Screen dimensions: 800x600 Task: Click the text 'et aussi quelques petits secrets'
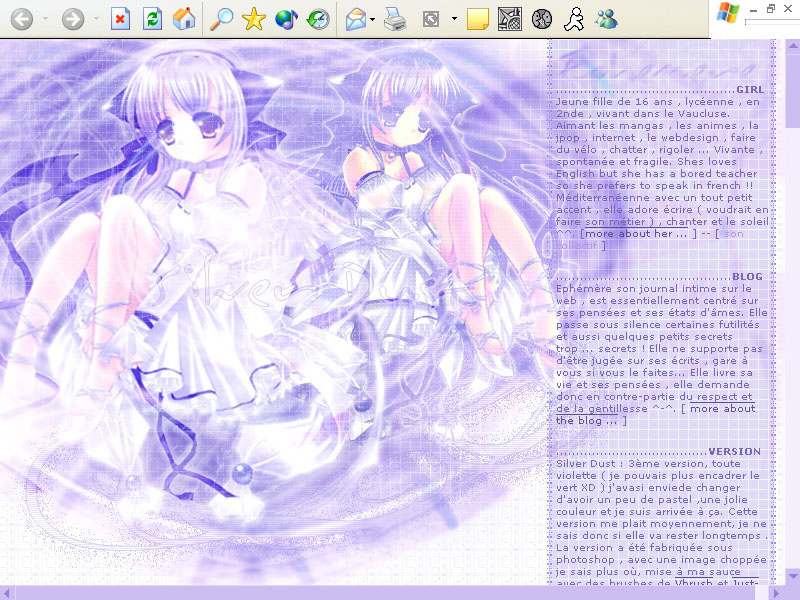point(644,337)
